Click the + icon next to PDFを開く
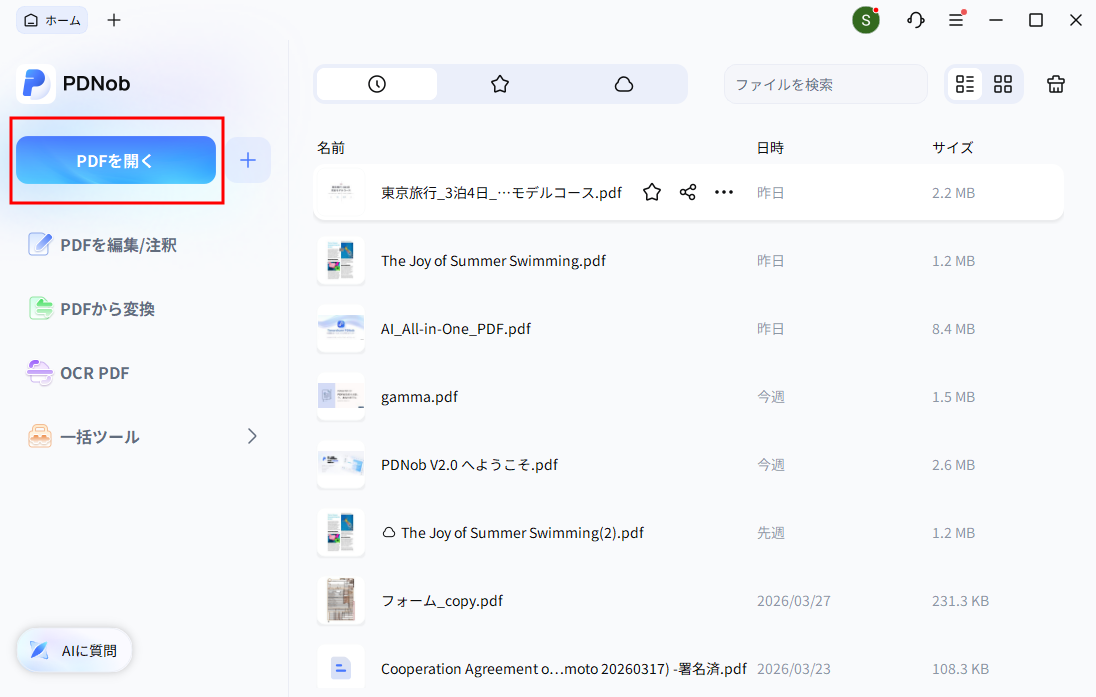 pyautogui.click(x=247, y=159)
